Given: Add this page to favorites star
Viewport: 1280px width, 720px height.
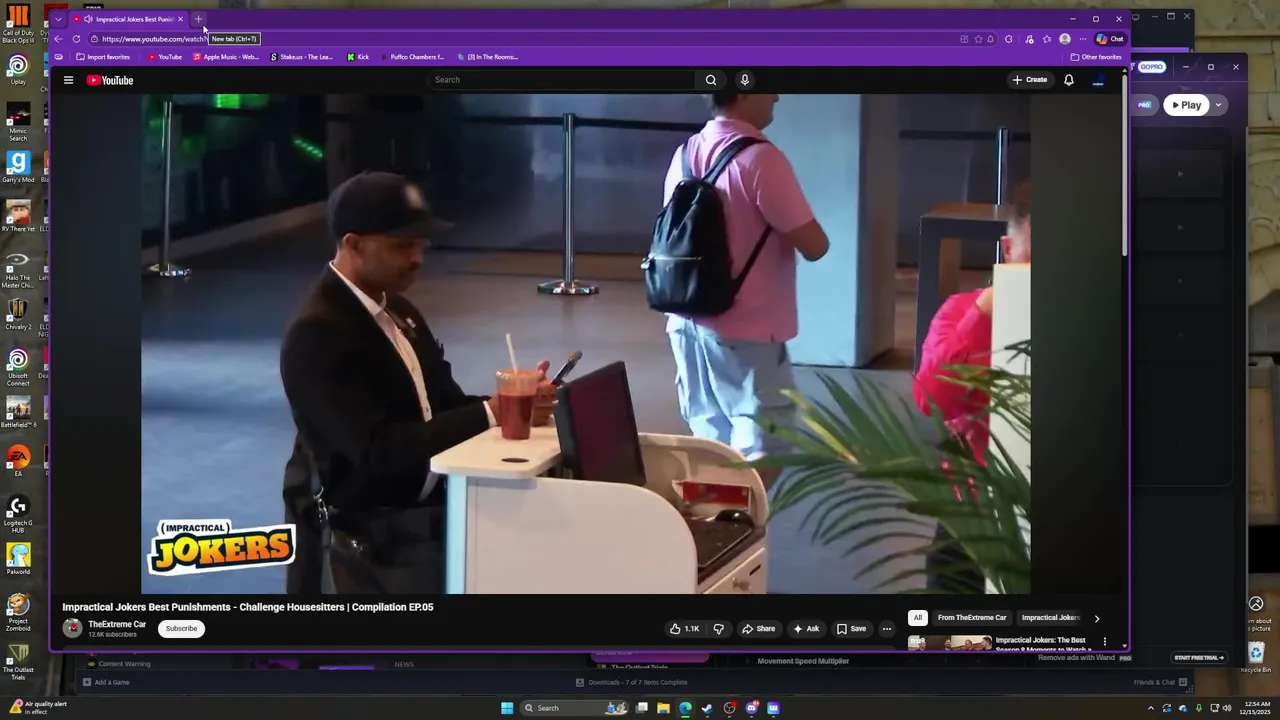Looking at the screenshot, I should coord(978,39).
